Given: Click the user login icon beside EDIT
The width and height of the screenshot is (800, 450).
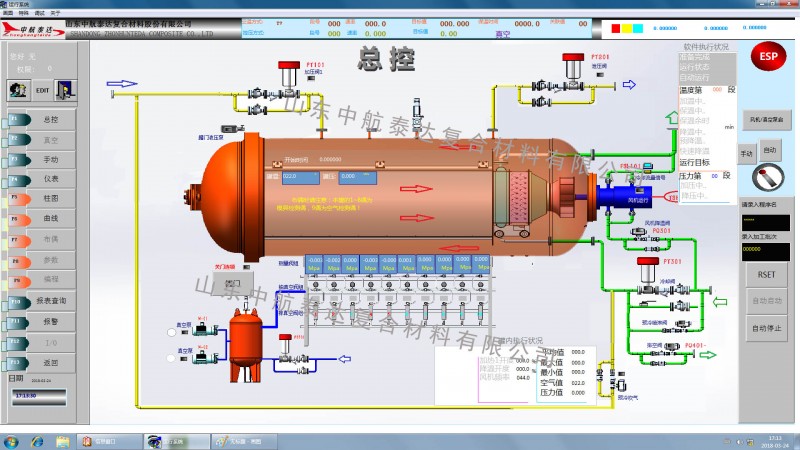Looking at the screenshot, I should (19, 90).
